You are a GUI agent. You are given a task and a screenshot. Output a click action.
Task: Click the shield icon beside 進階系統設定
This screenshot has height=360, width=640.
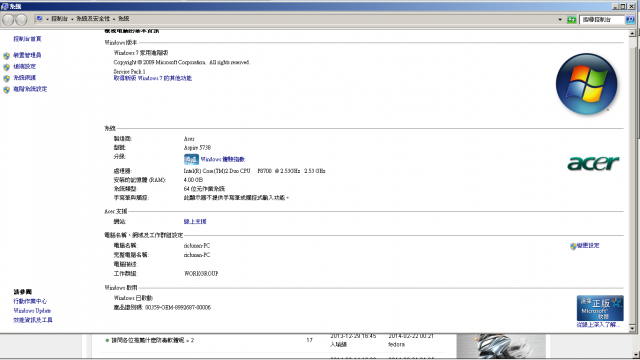[7, 90]
